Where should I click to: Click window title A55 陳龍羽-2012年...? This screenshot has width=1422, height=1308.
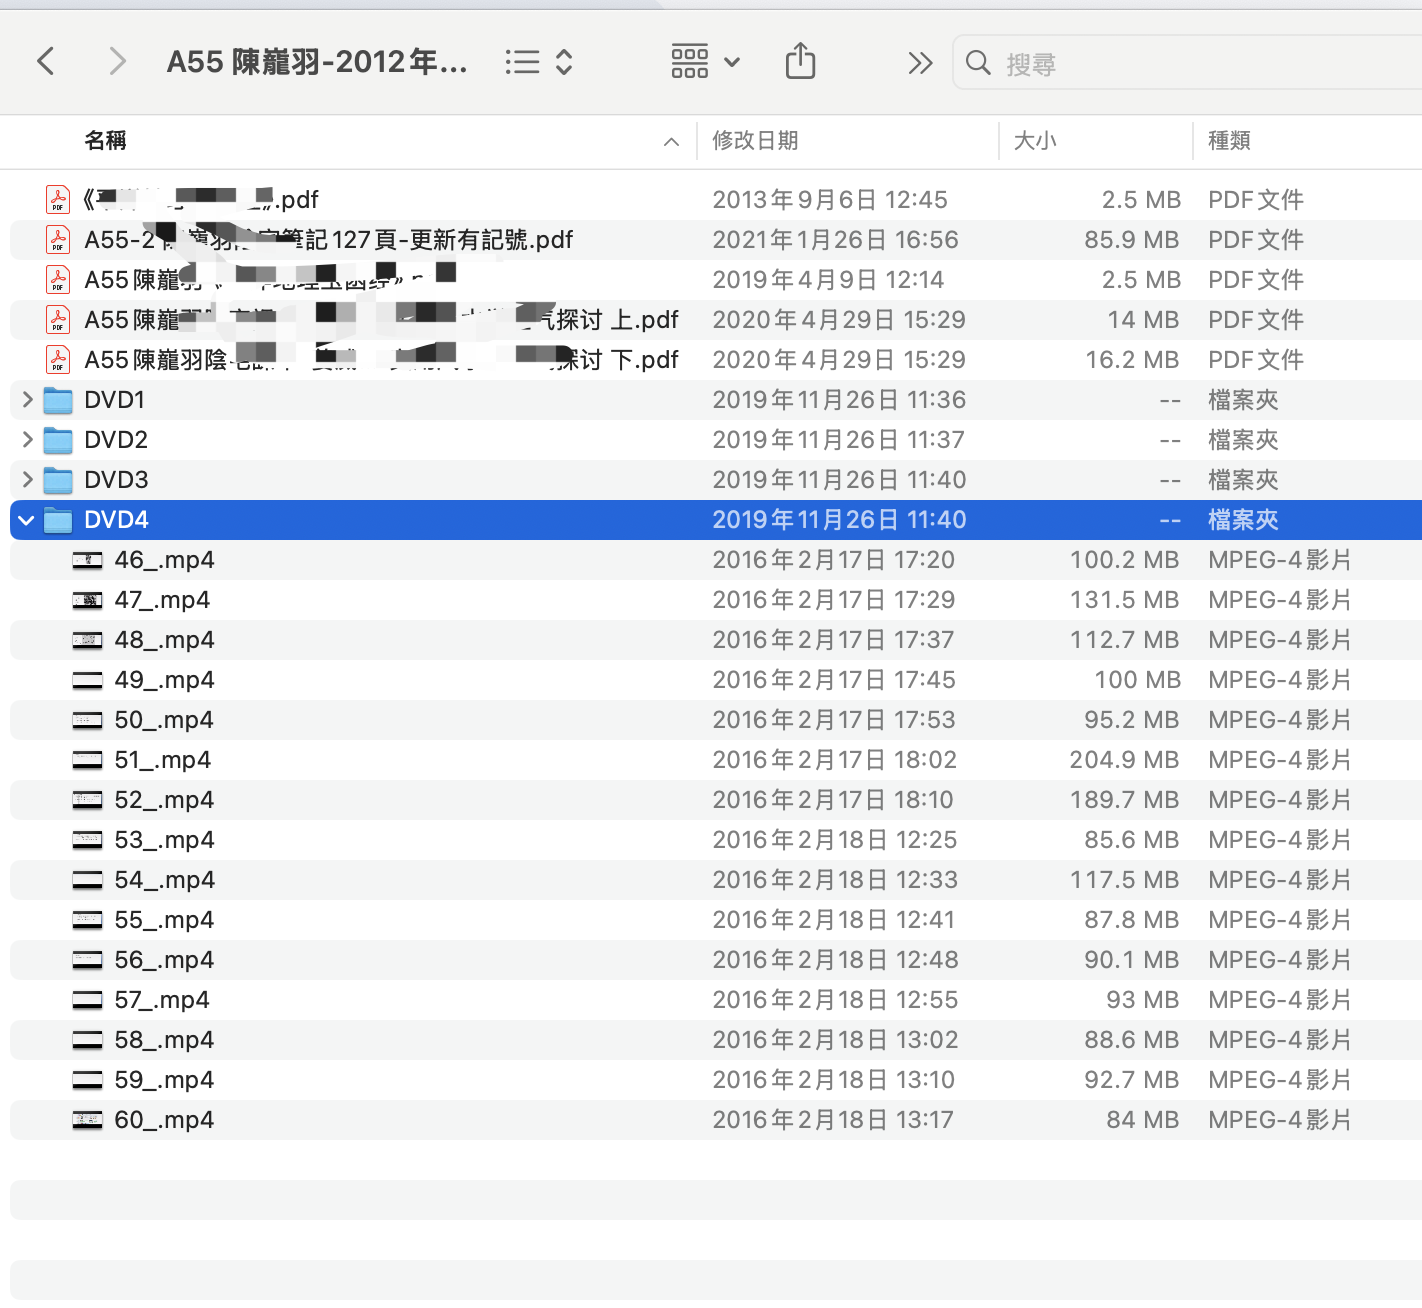[317, 62]
